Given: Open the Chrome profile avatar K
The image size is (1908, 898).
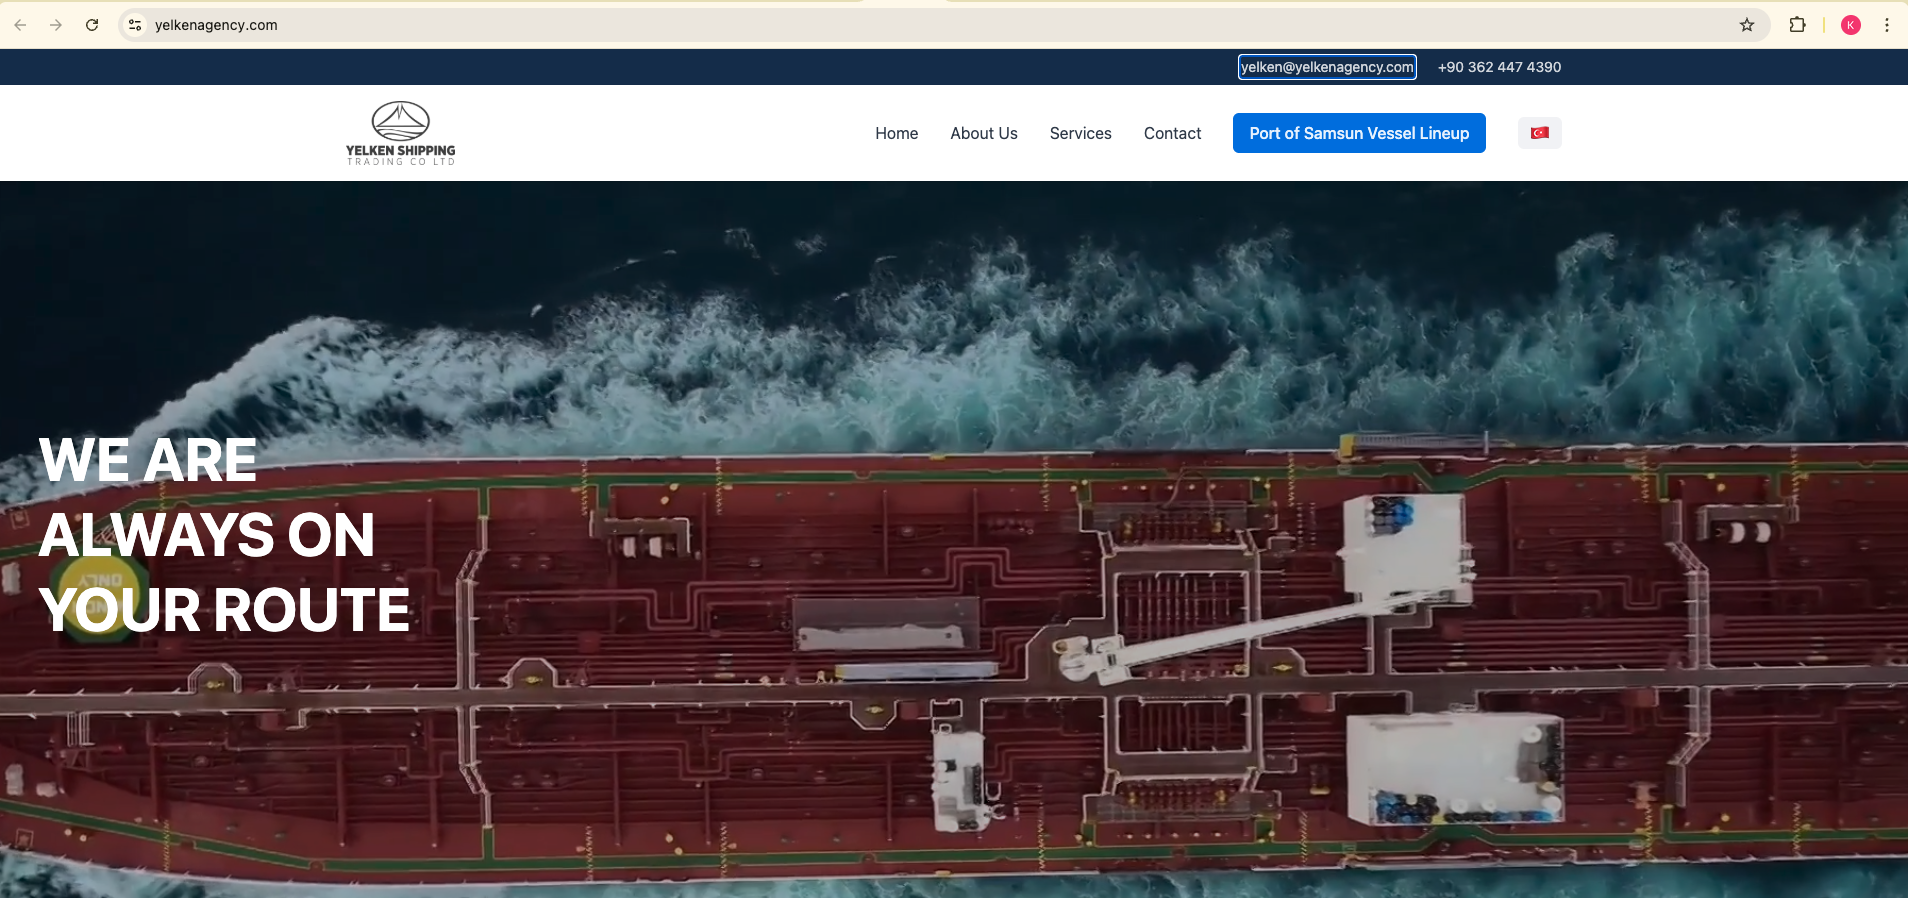Looking at the screenshot, I should 1851,25.
